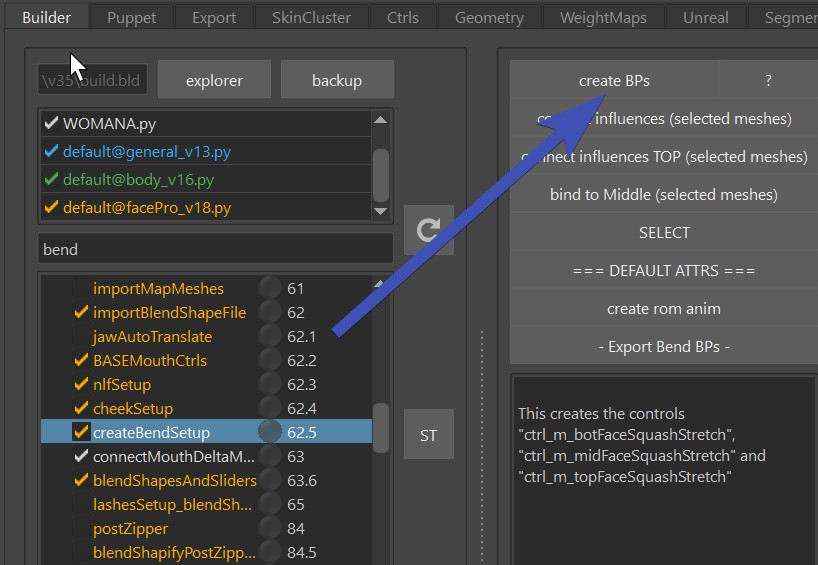818x565 pixels.
Task: Switch to the Puppet tab
Action: [x=131, y=17]
